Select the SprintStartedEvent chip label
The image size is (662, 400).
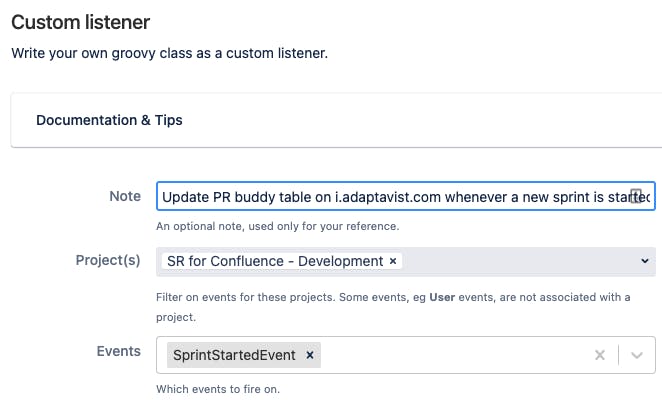tap(234, 355)
